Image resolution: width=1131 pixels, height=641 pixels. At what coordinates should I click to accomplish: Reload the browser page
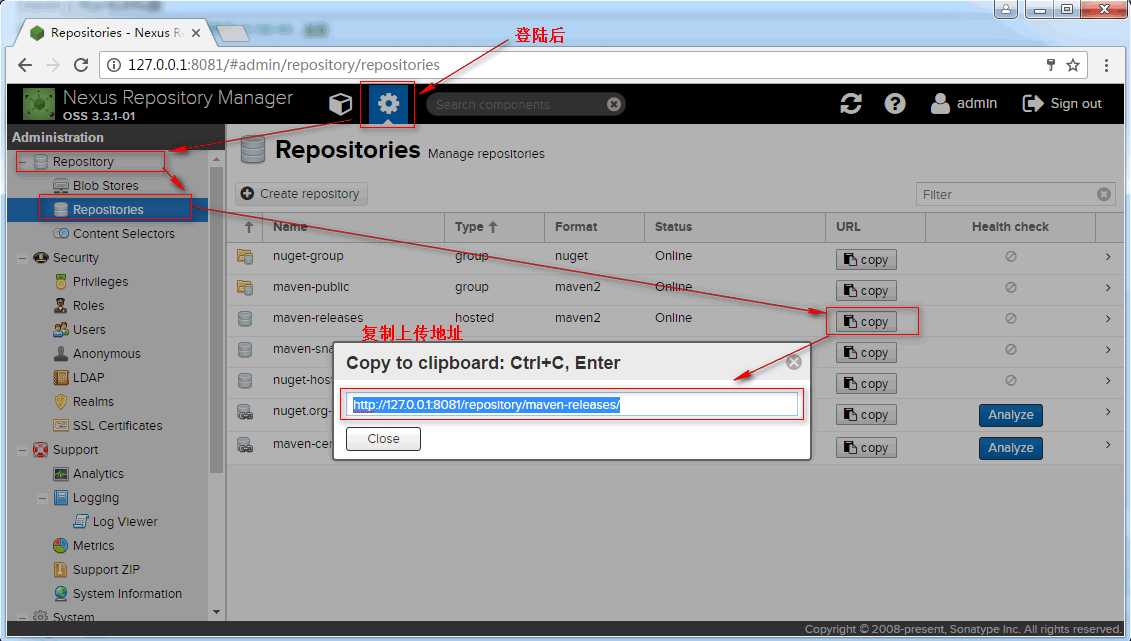click(81, 65)
